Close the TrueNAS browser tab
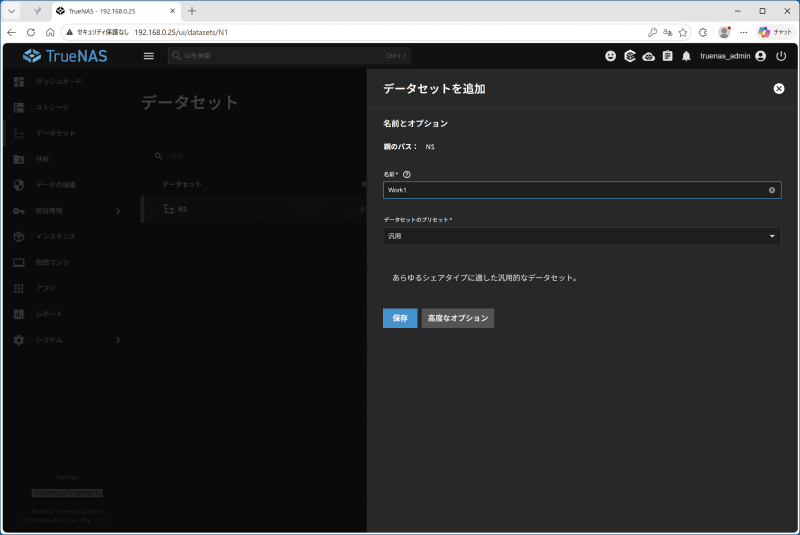This screenshot has height=535, width=800. (x=172, y=11)
